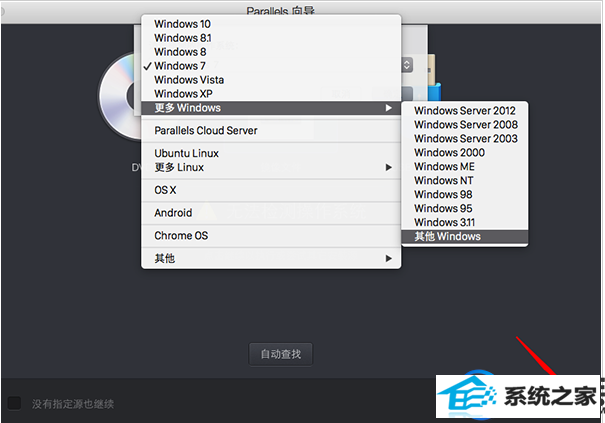Image resolution: width=605 pixels, height=423 pixels.
Task: Select OS X in the menu
Action: click(271, 190)
